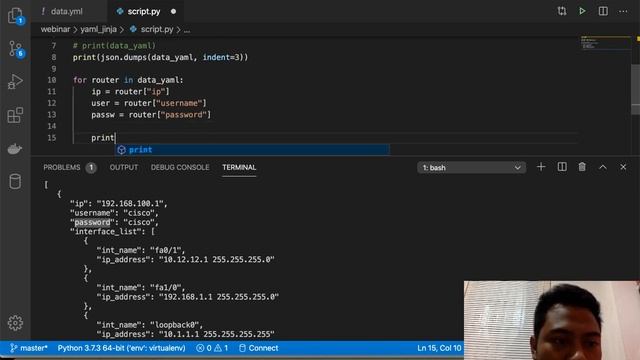Click the ip = router["ip"] line
This screenshot has height=360, width=640.
pyautogui.click(x=130, y=92)
